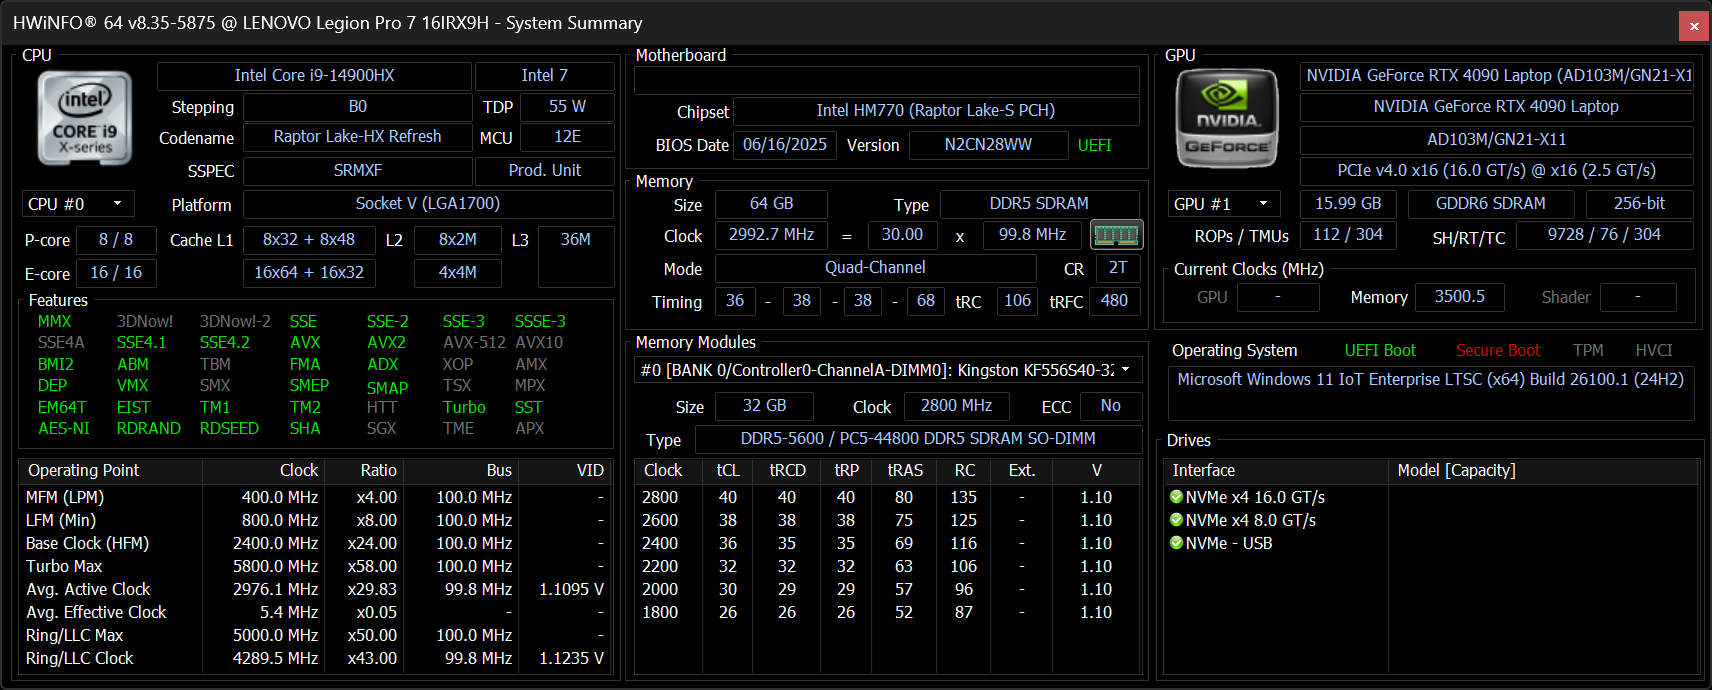Click the P-core 8 / 8 value

point(116,240)
